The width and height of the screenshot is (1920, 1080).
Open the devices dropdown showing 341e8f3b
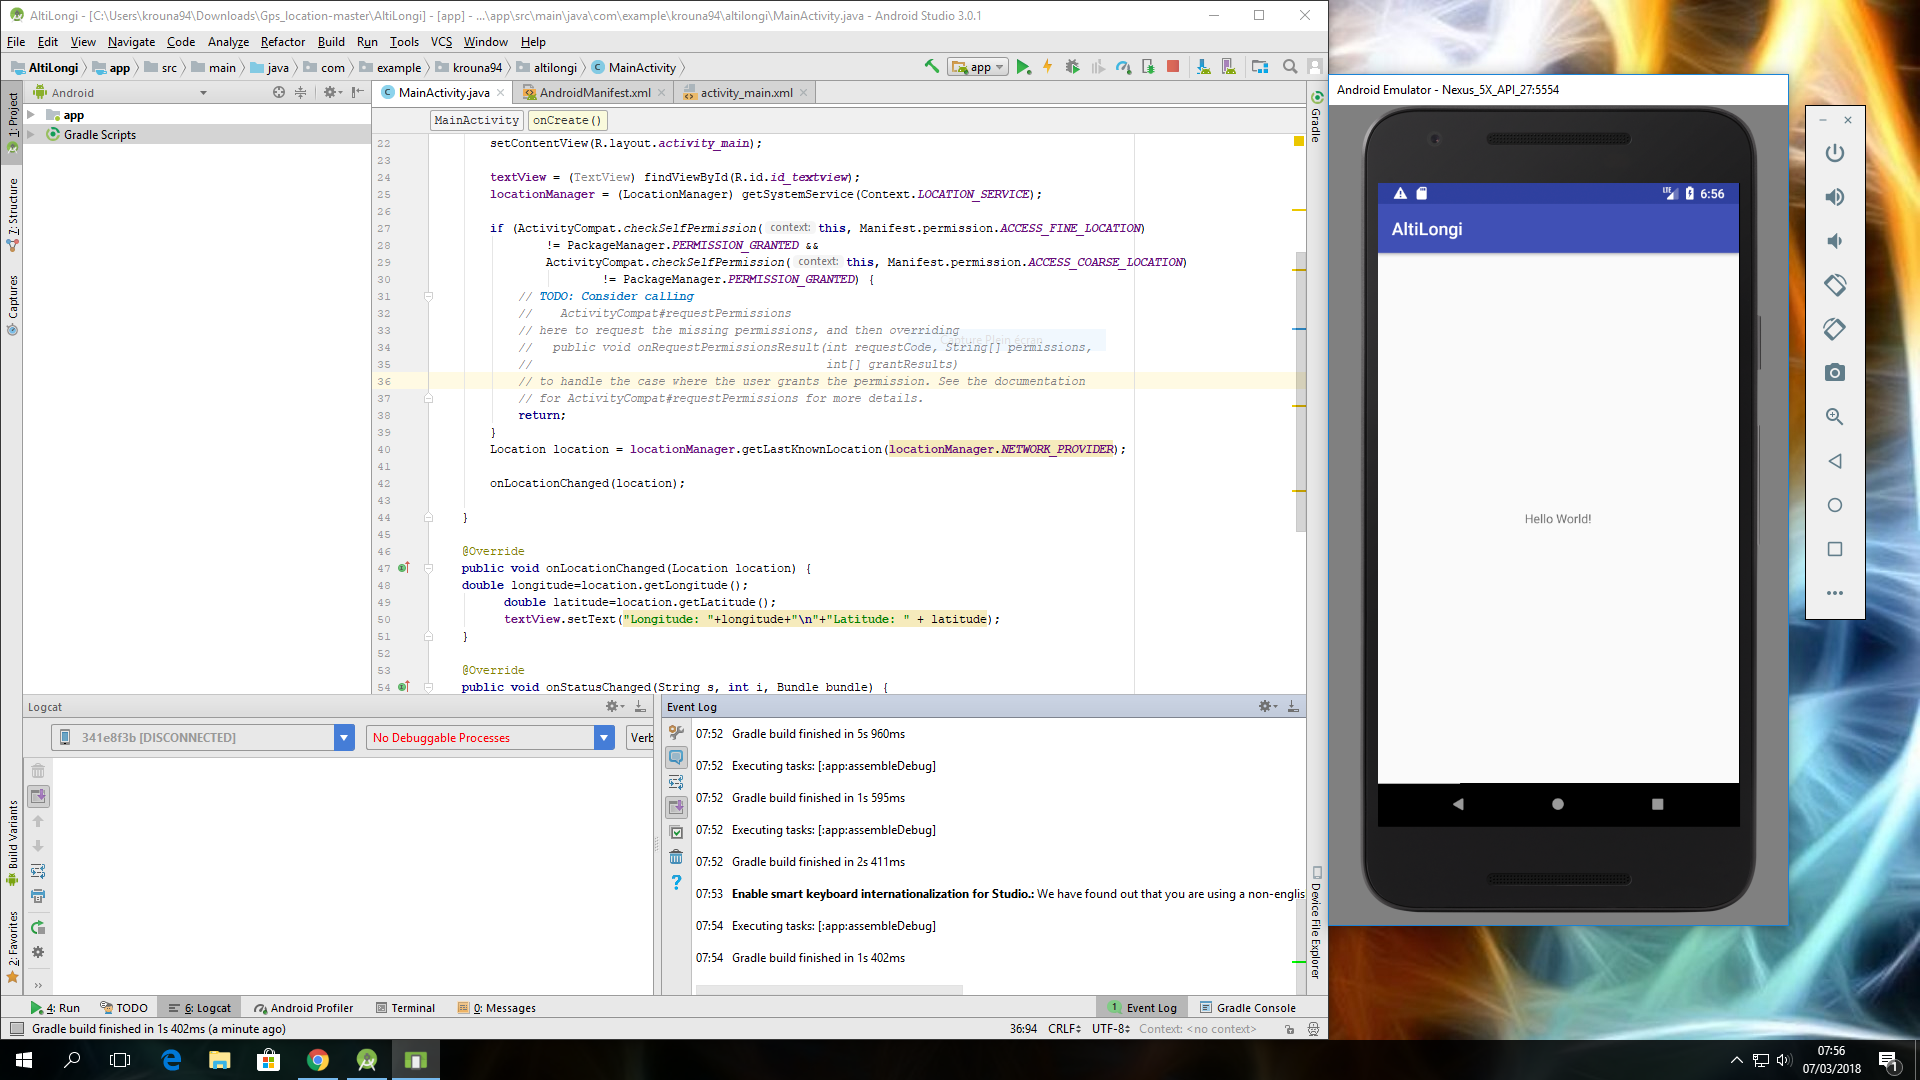point(344,737)
